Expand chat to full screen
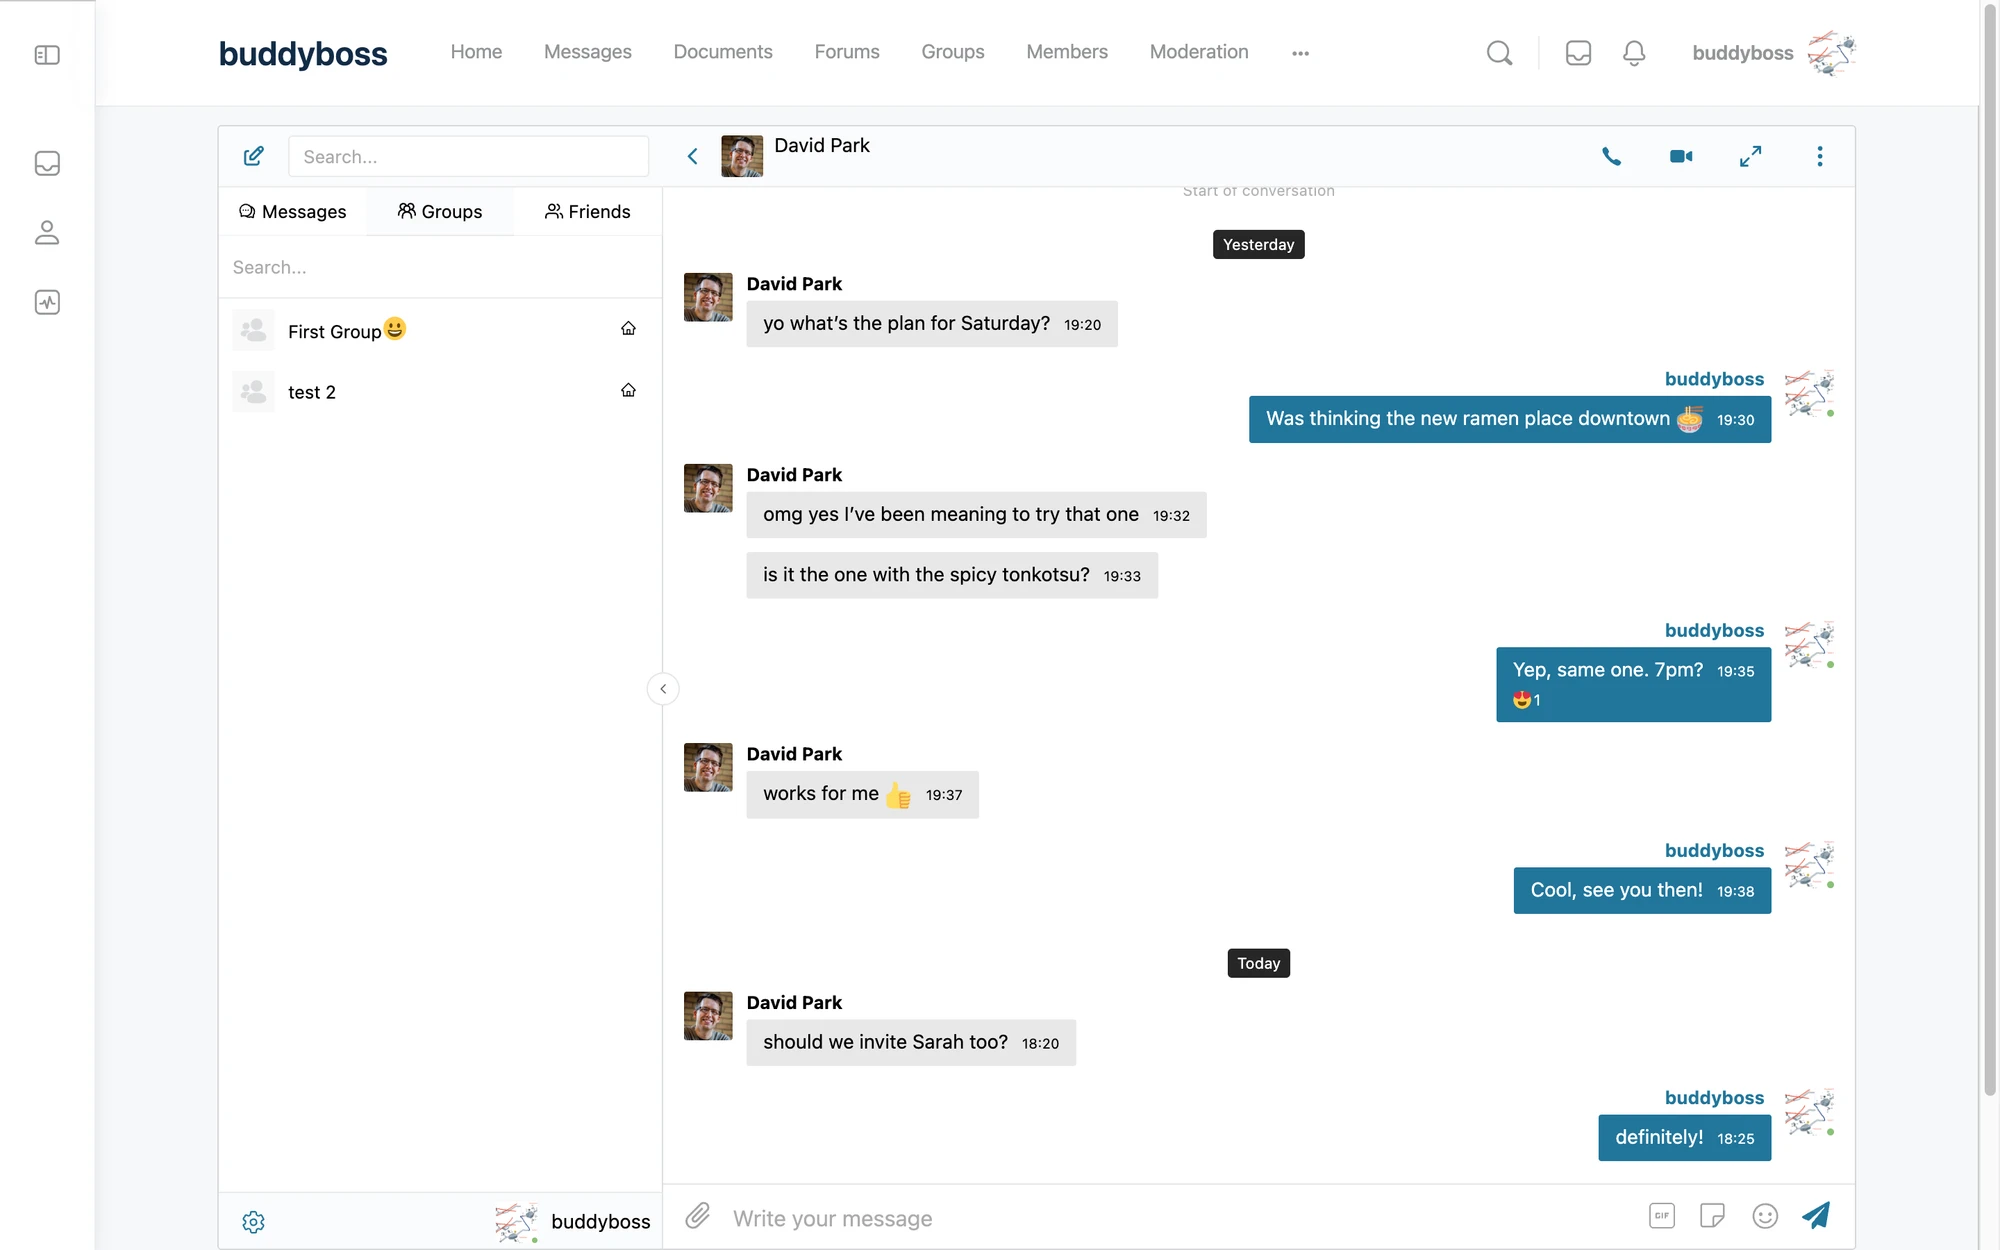 1750,156
